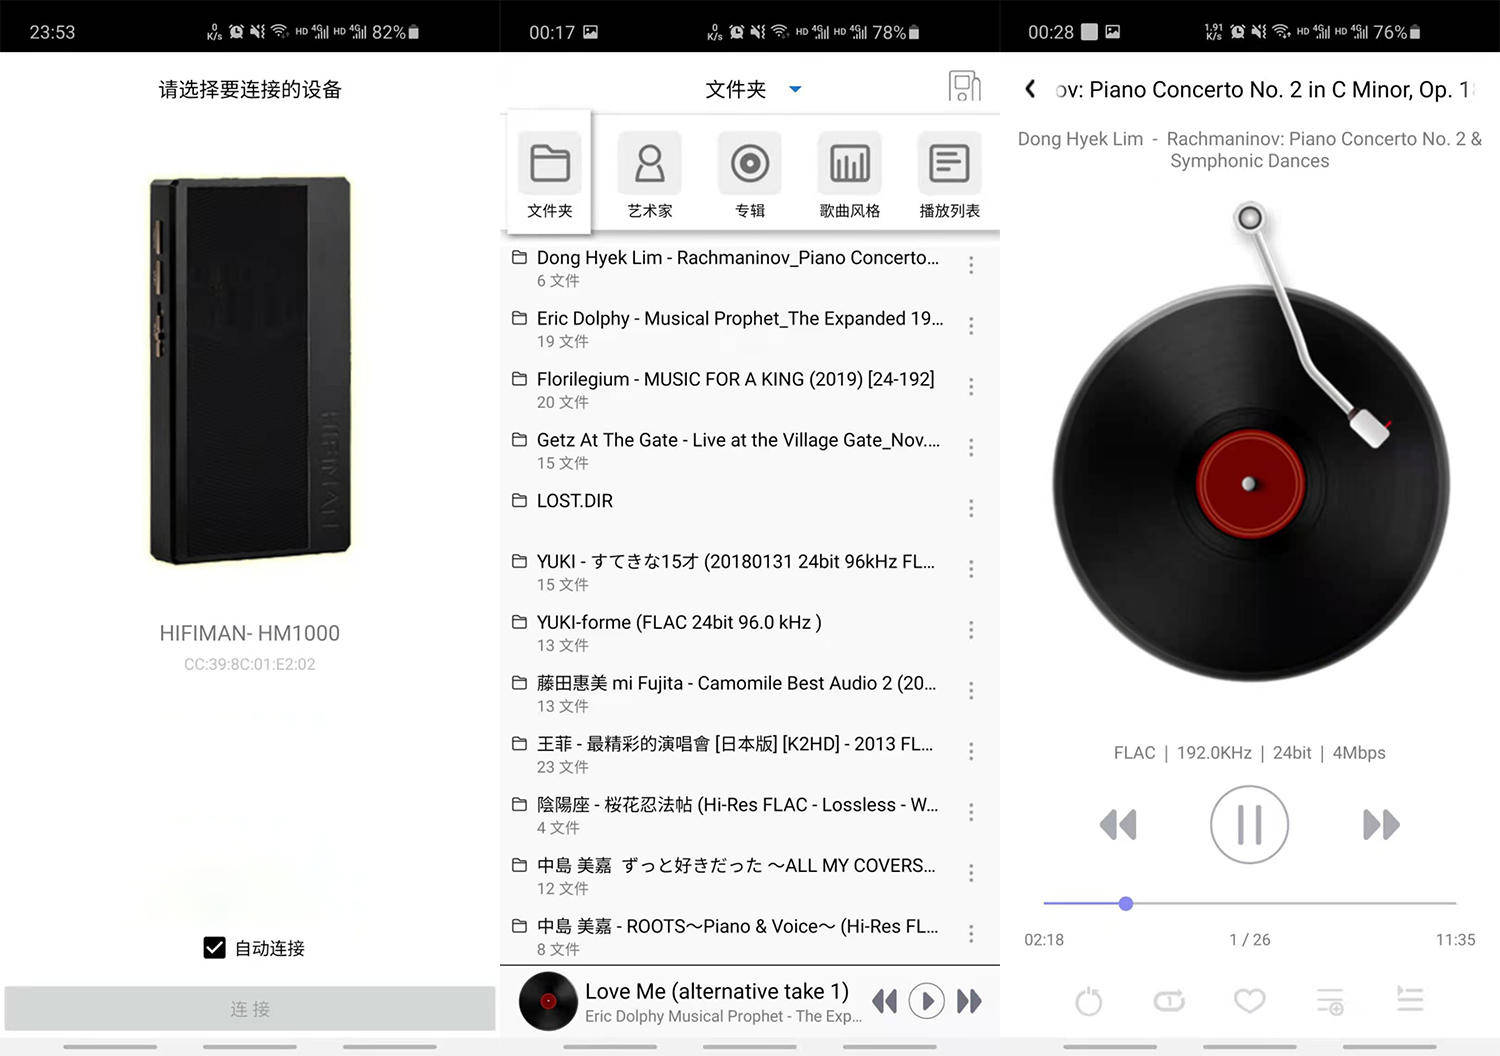Open more options for LOST.DIR folder
Screen dimensions: 1500x1056
point(971,508)
